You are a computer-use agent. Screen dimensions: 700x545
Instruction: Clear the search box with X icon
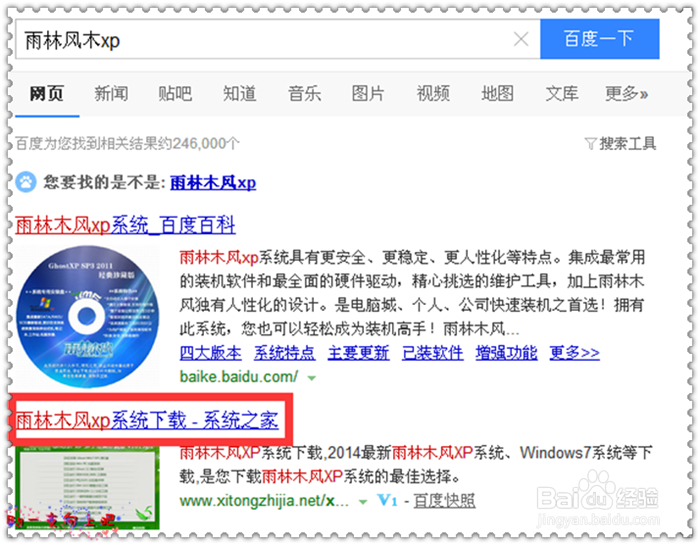(x=521, y=39)
